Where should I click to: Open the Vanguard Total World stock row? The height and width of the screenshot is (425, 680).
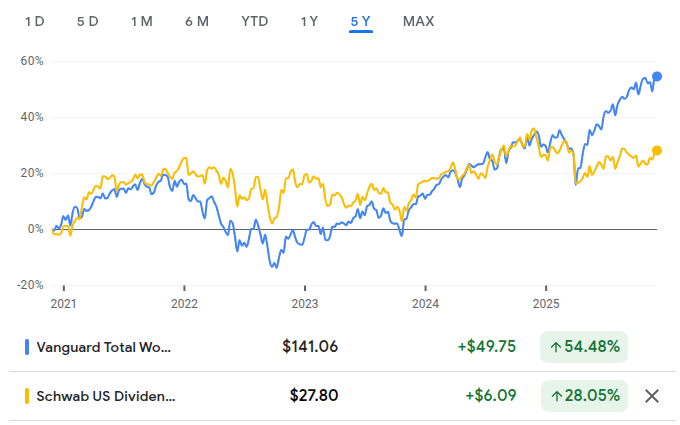[343, 347]
